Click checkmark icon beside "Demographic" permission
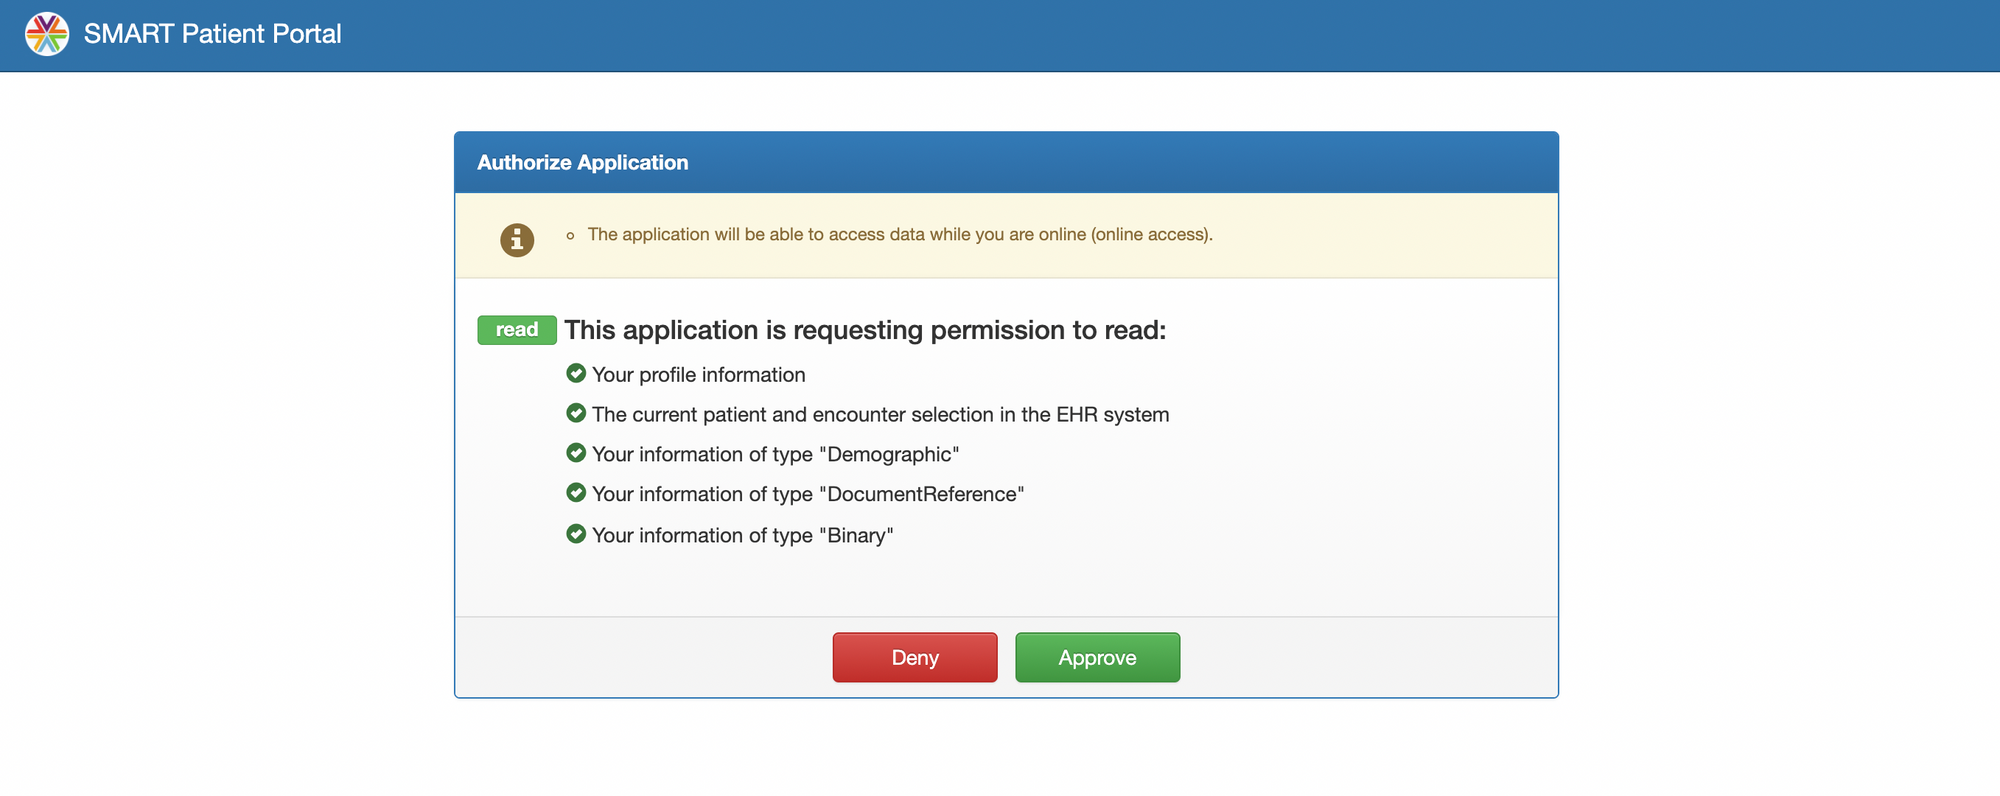The image size is (2000, 796). pos(576,453)
